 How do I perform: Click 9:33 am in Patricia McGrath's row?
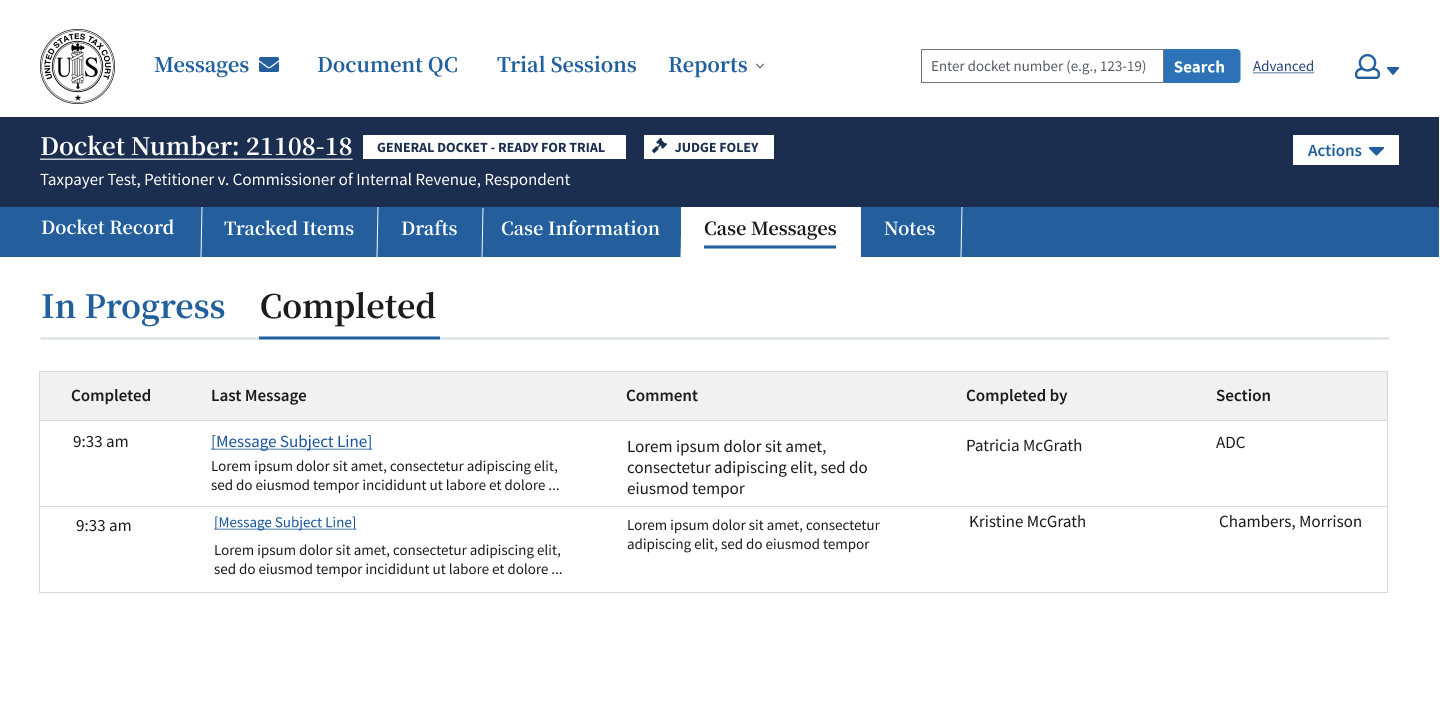[x=100, y=441]
